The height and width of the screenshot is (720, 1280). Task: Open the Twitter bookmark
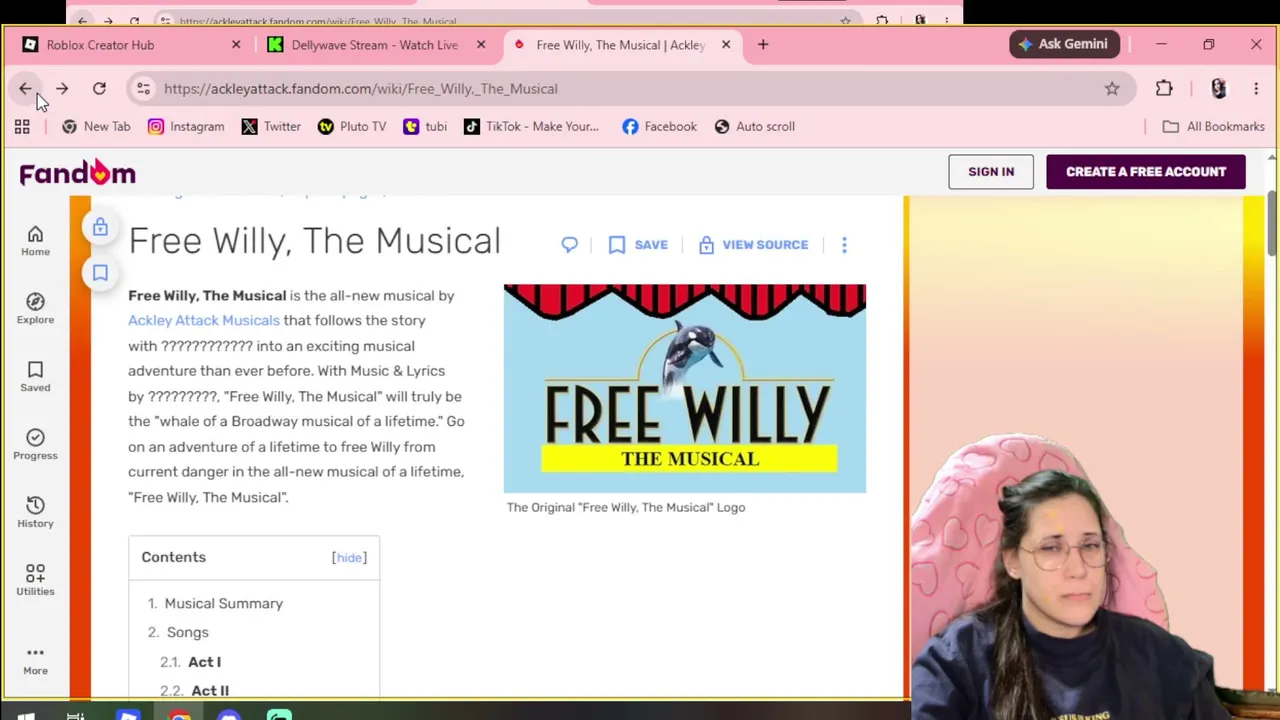tap(271, 126)
